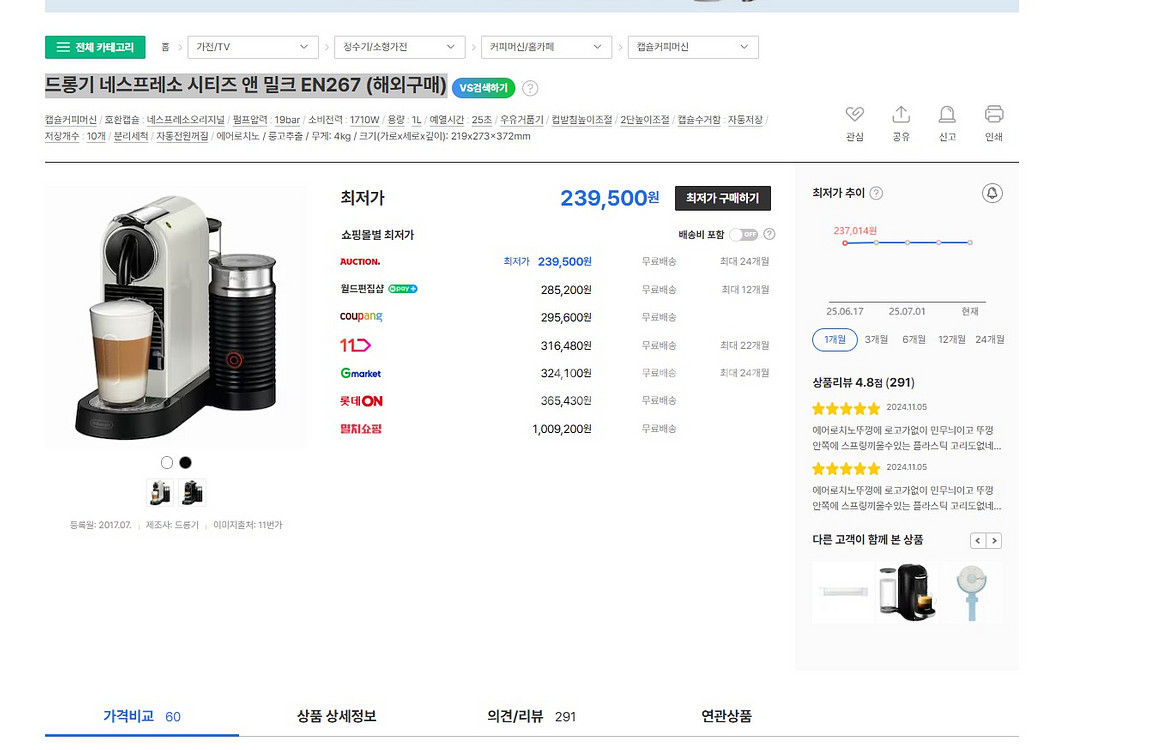
Task: Click 자동전원꺼짐 spec link
Action: coord(182,137)
